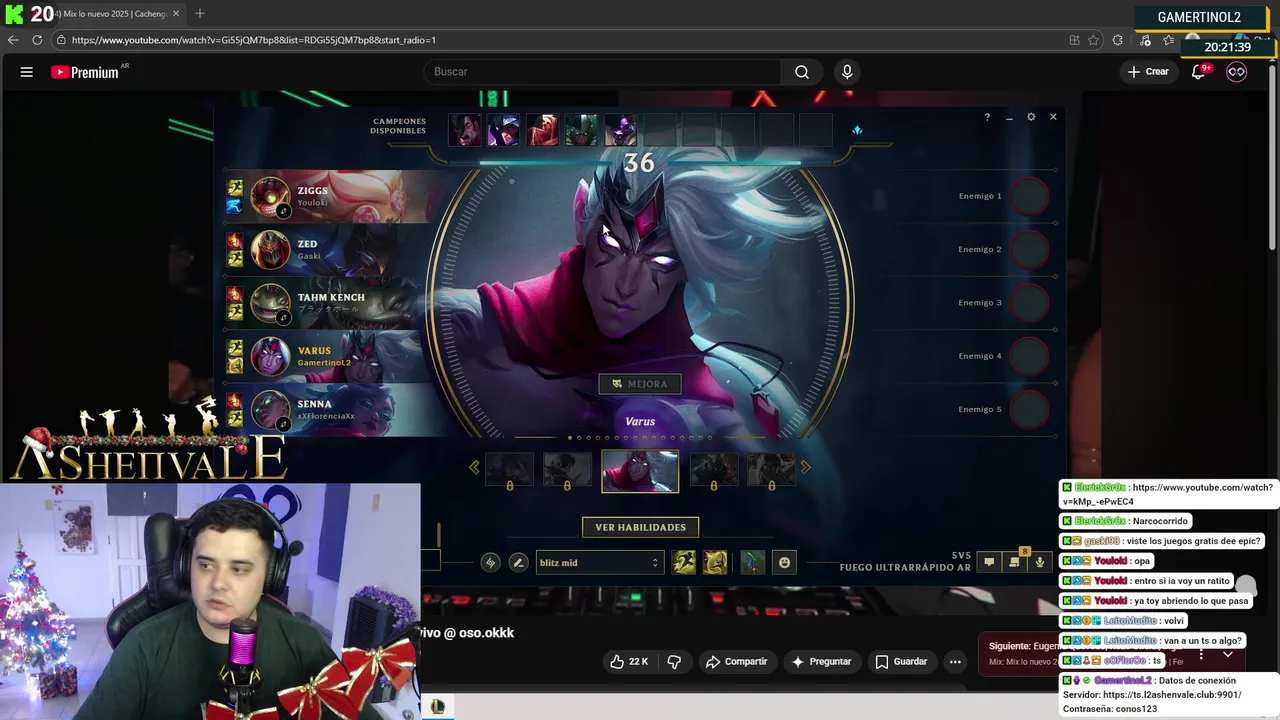Select Ziggs teammate row
The height and width of the screenshot is (720, 1280).
coord(330,196)
